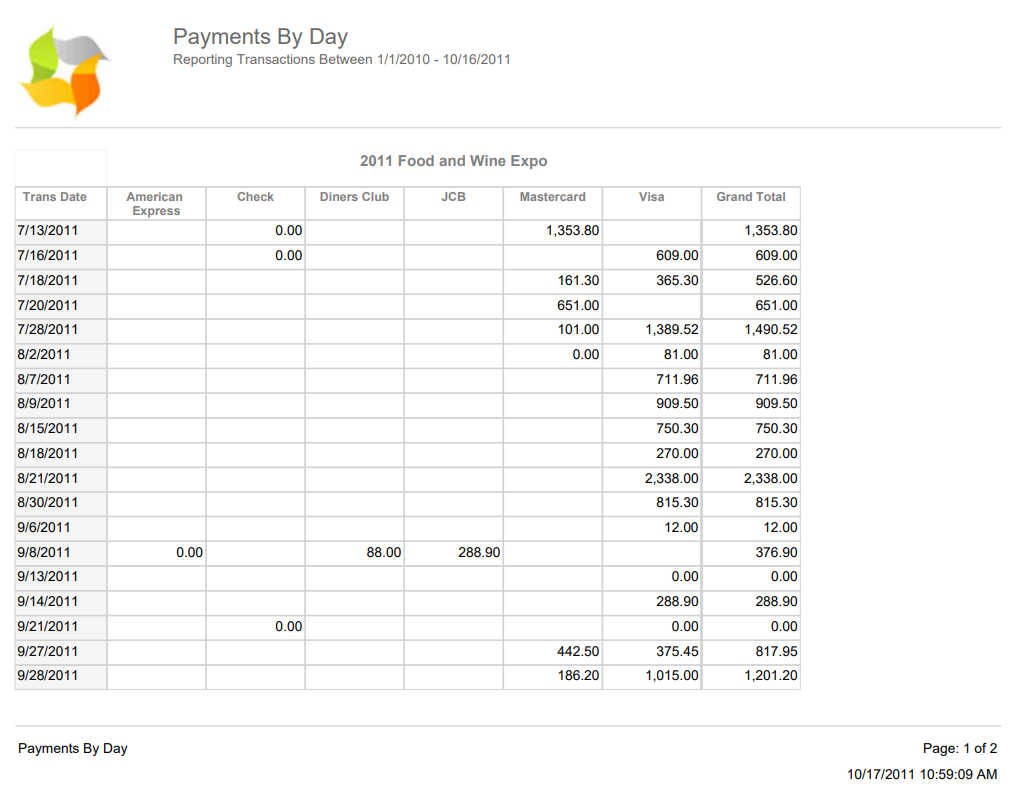Select the JCB column header
Viewport: 1022px width, 794px height.
pyautogui.click(x=453, y=198)
